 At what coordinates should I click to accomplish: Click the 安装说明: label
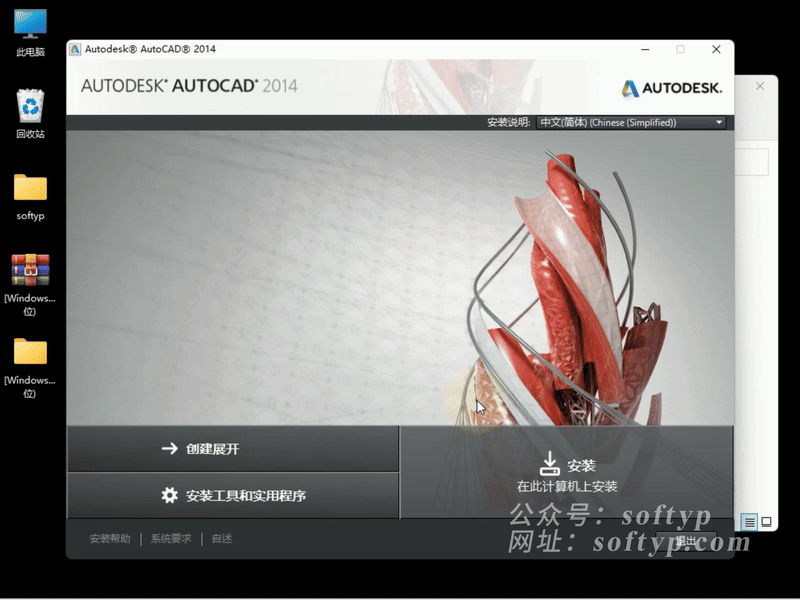509,122
